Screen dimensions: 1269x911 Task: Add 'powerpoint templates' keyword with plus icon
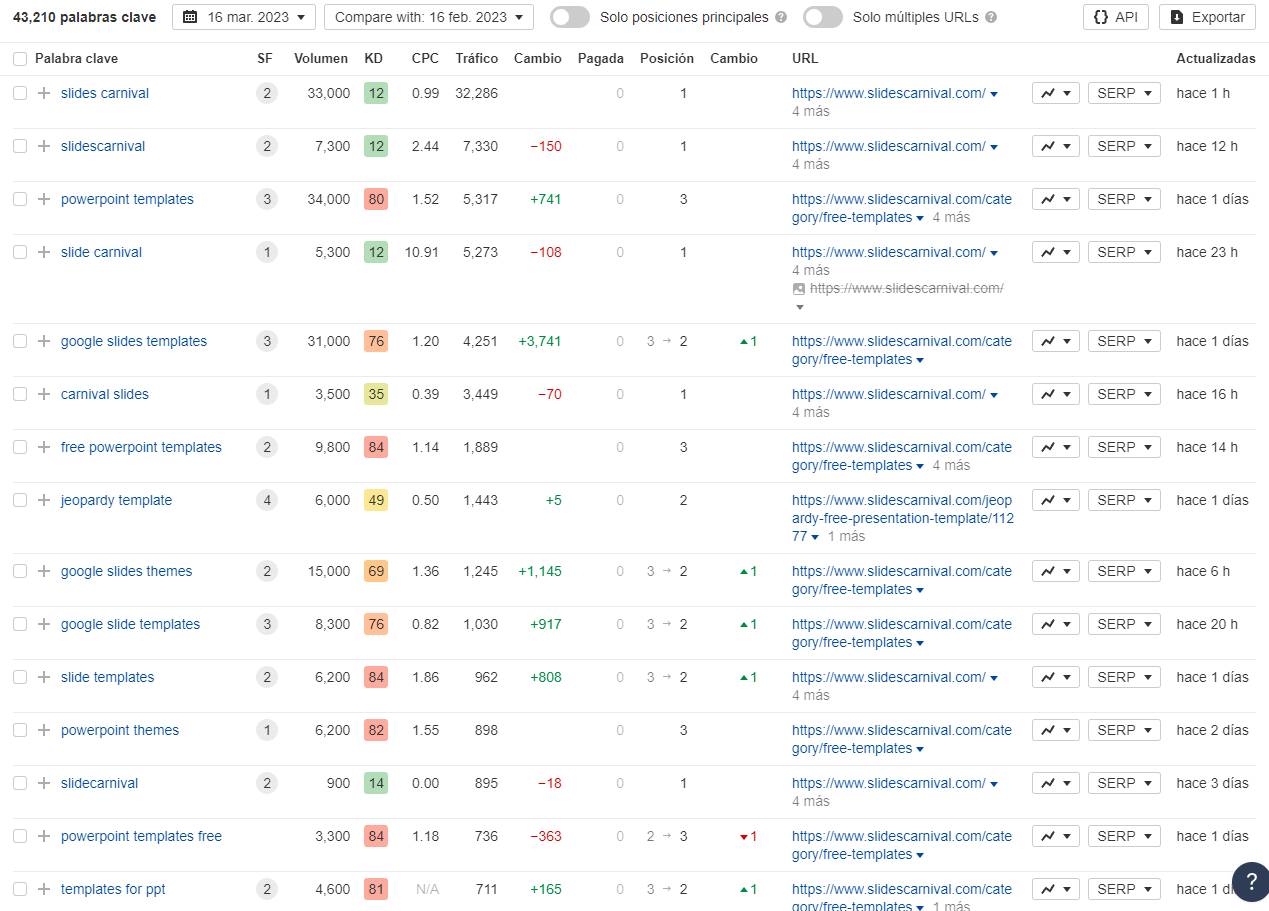44,199
